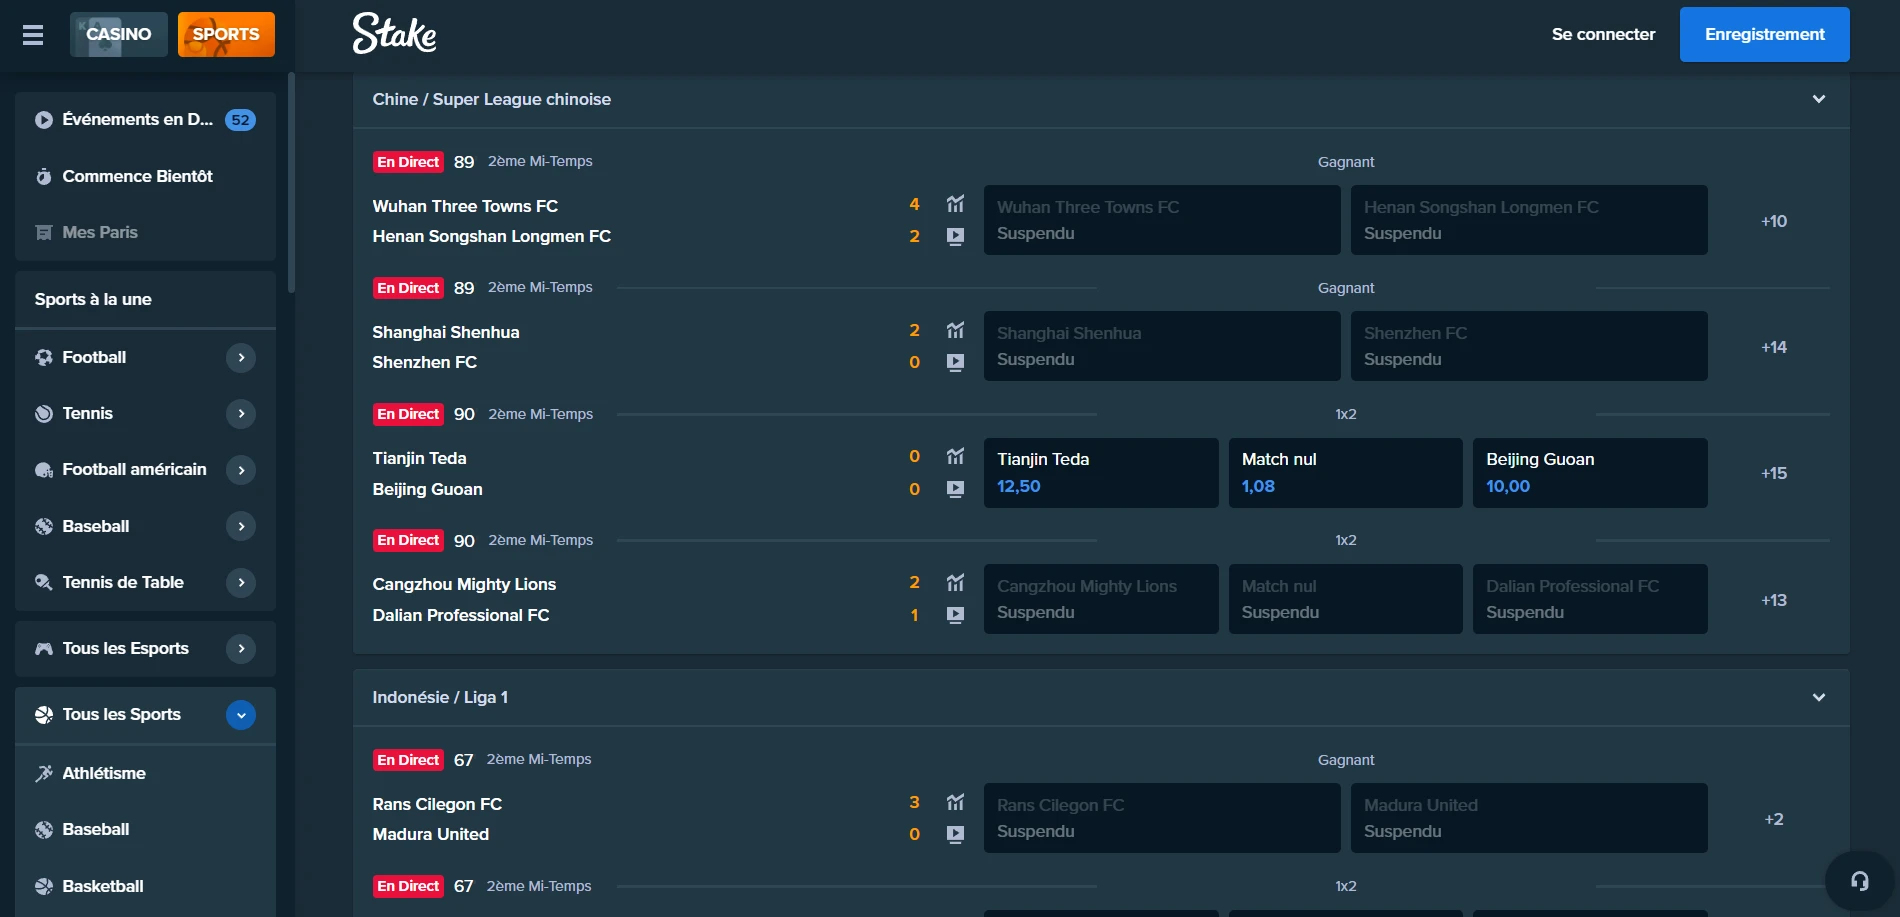Open Événements en Direct menu item
This screenshot has height=917, width=1900.
click(145, 120)
